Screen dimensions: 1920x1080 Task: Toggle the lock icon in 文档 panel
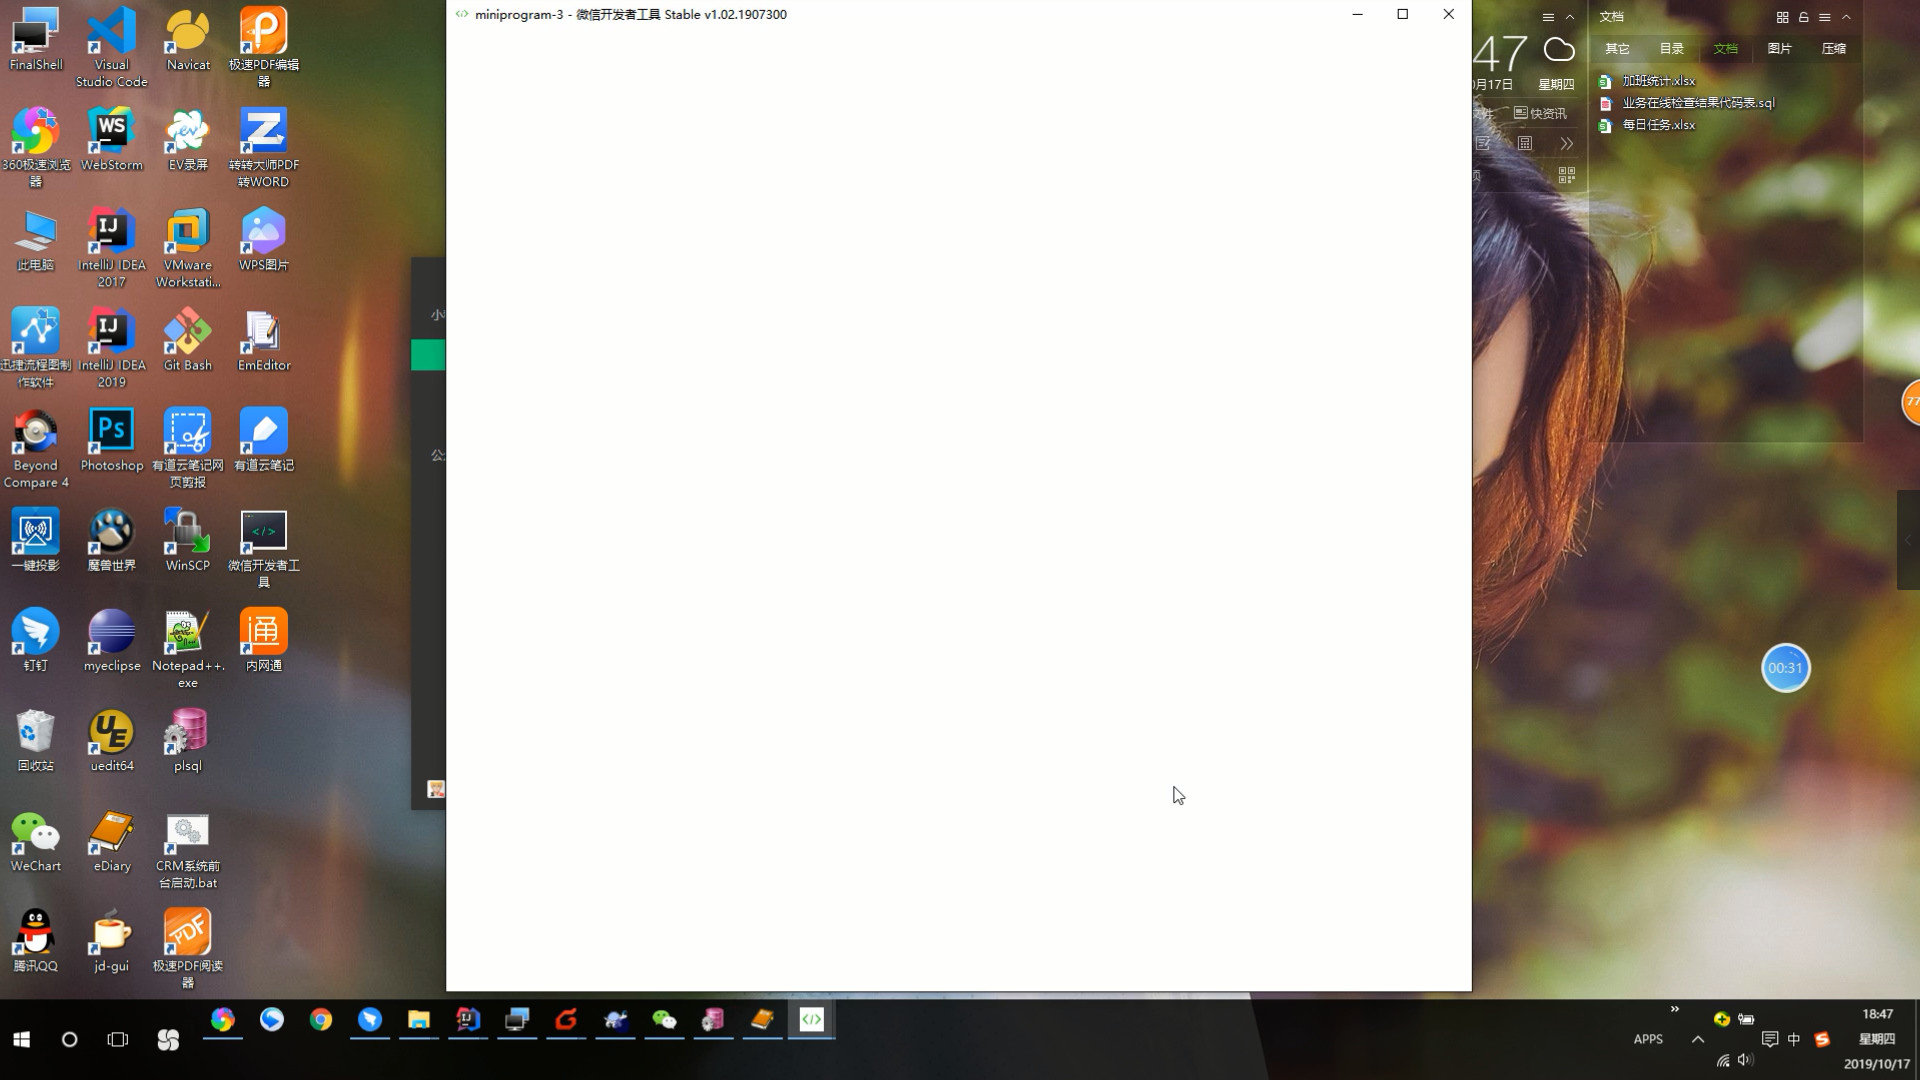click(1803, 17)
